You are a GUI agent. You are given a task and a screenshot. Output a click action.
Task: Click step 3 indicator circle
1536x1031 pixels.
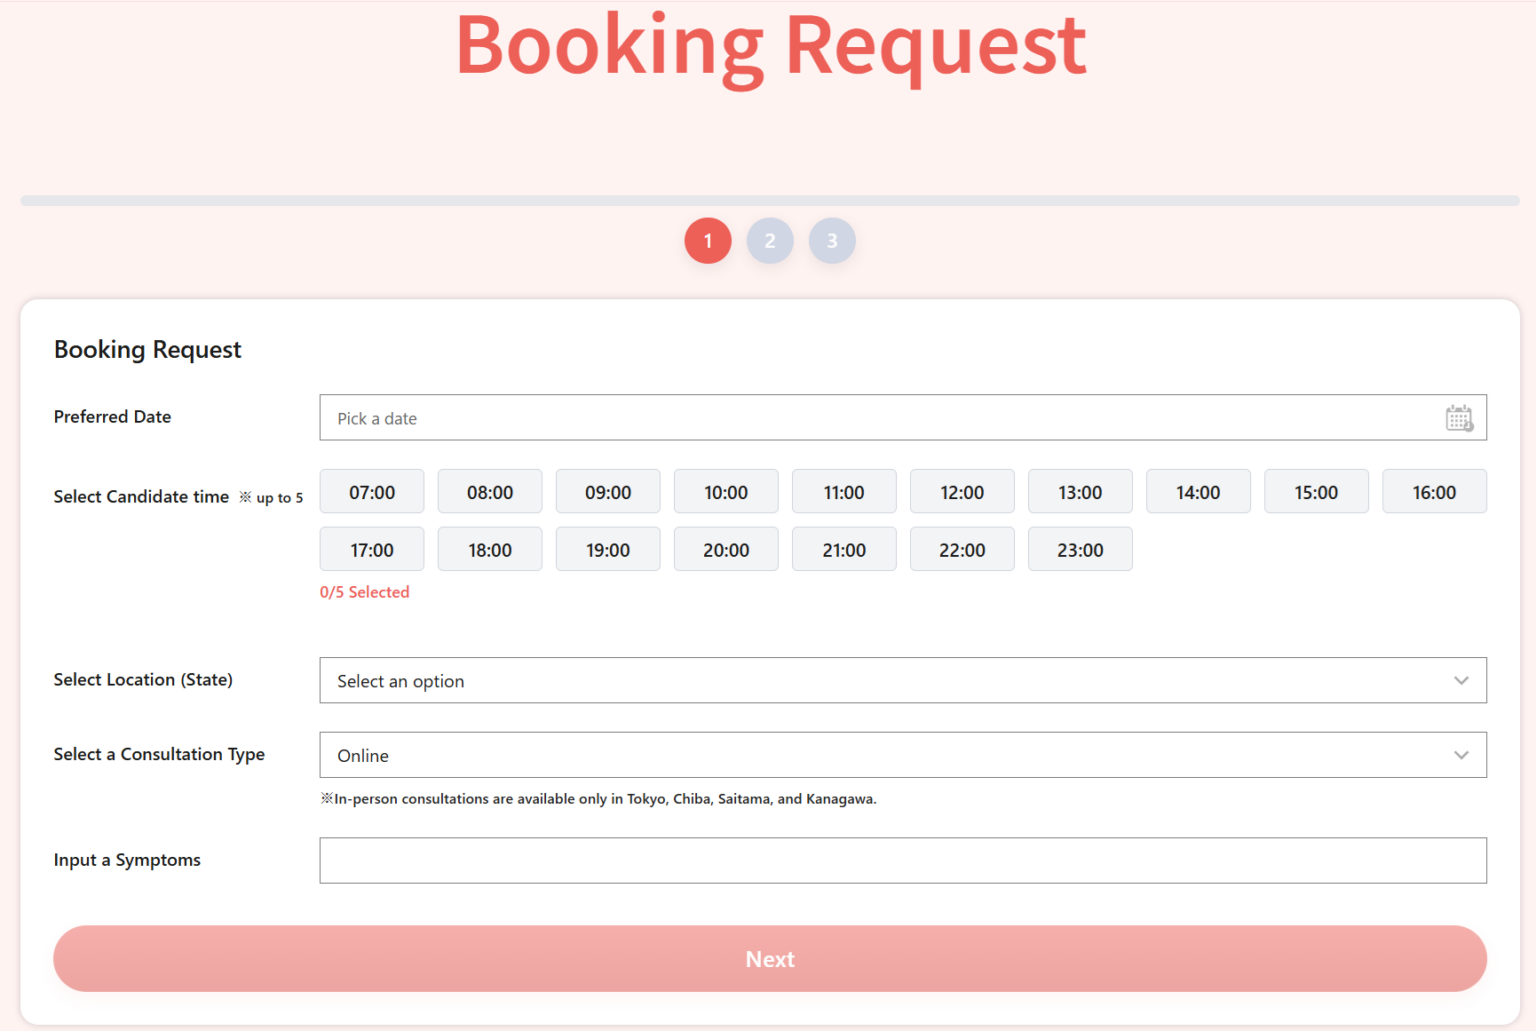point(832,241)
